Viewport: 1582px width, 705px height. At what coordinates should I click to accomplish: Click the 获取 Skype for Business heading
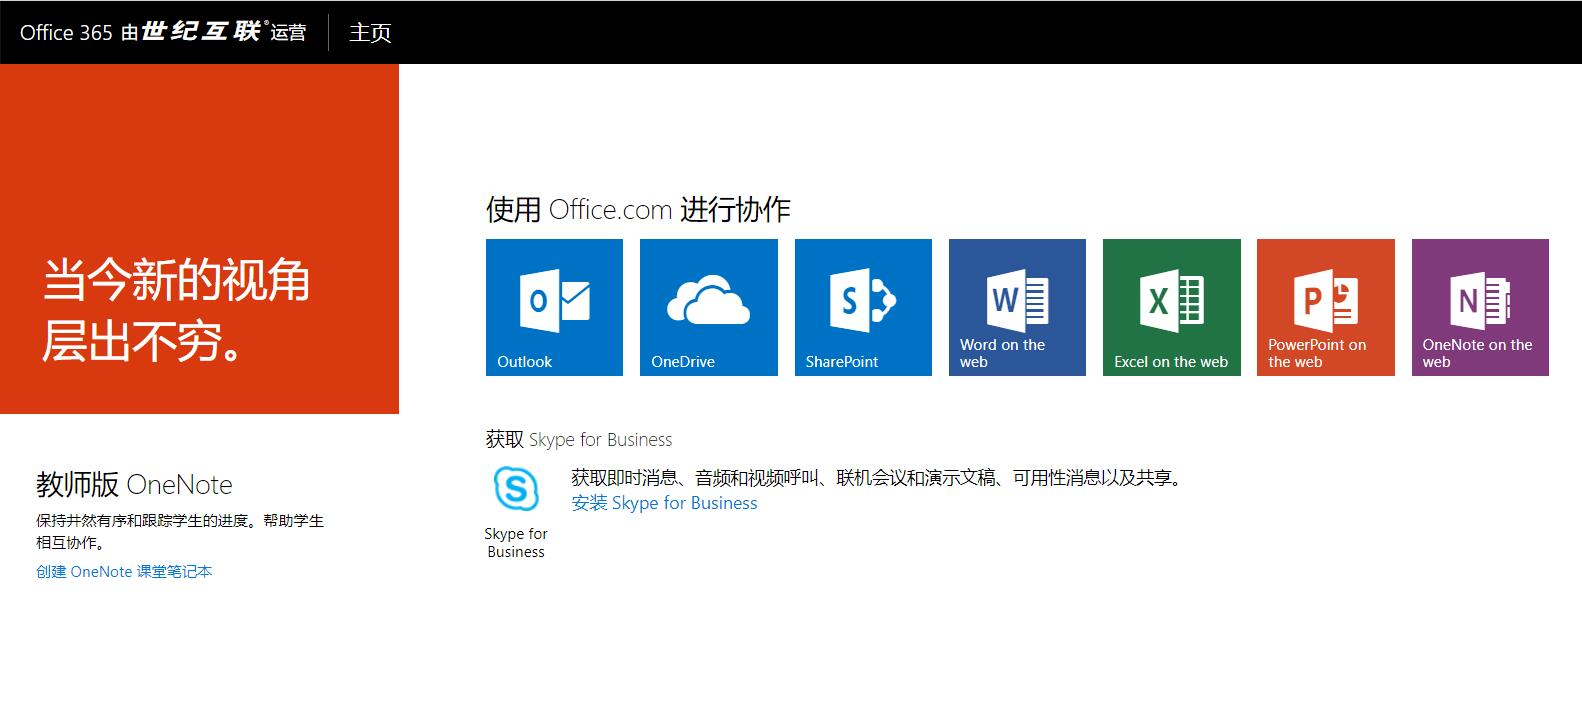(579, 439)
